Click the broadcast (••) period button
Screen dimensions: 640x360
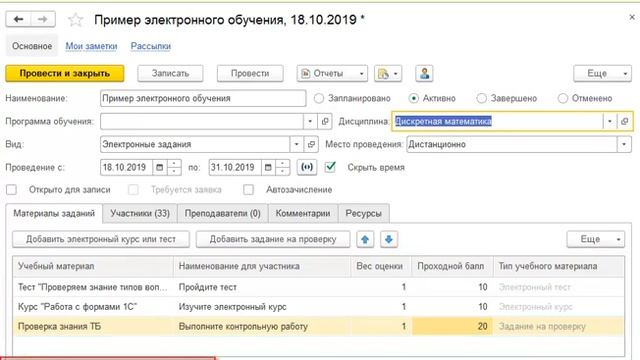(307, 167)
